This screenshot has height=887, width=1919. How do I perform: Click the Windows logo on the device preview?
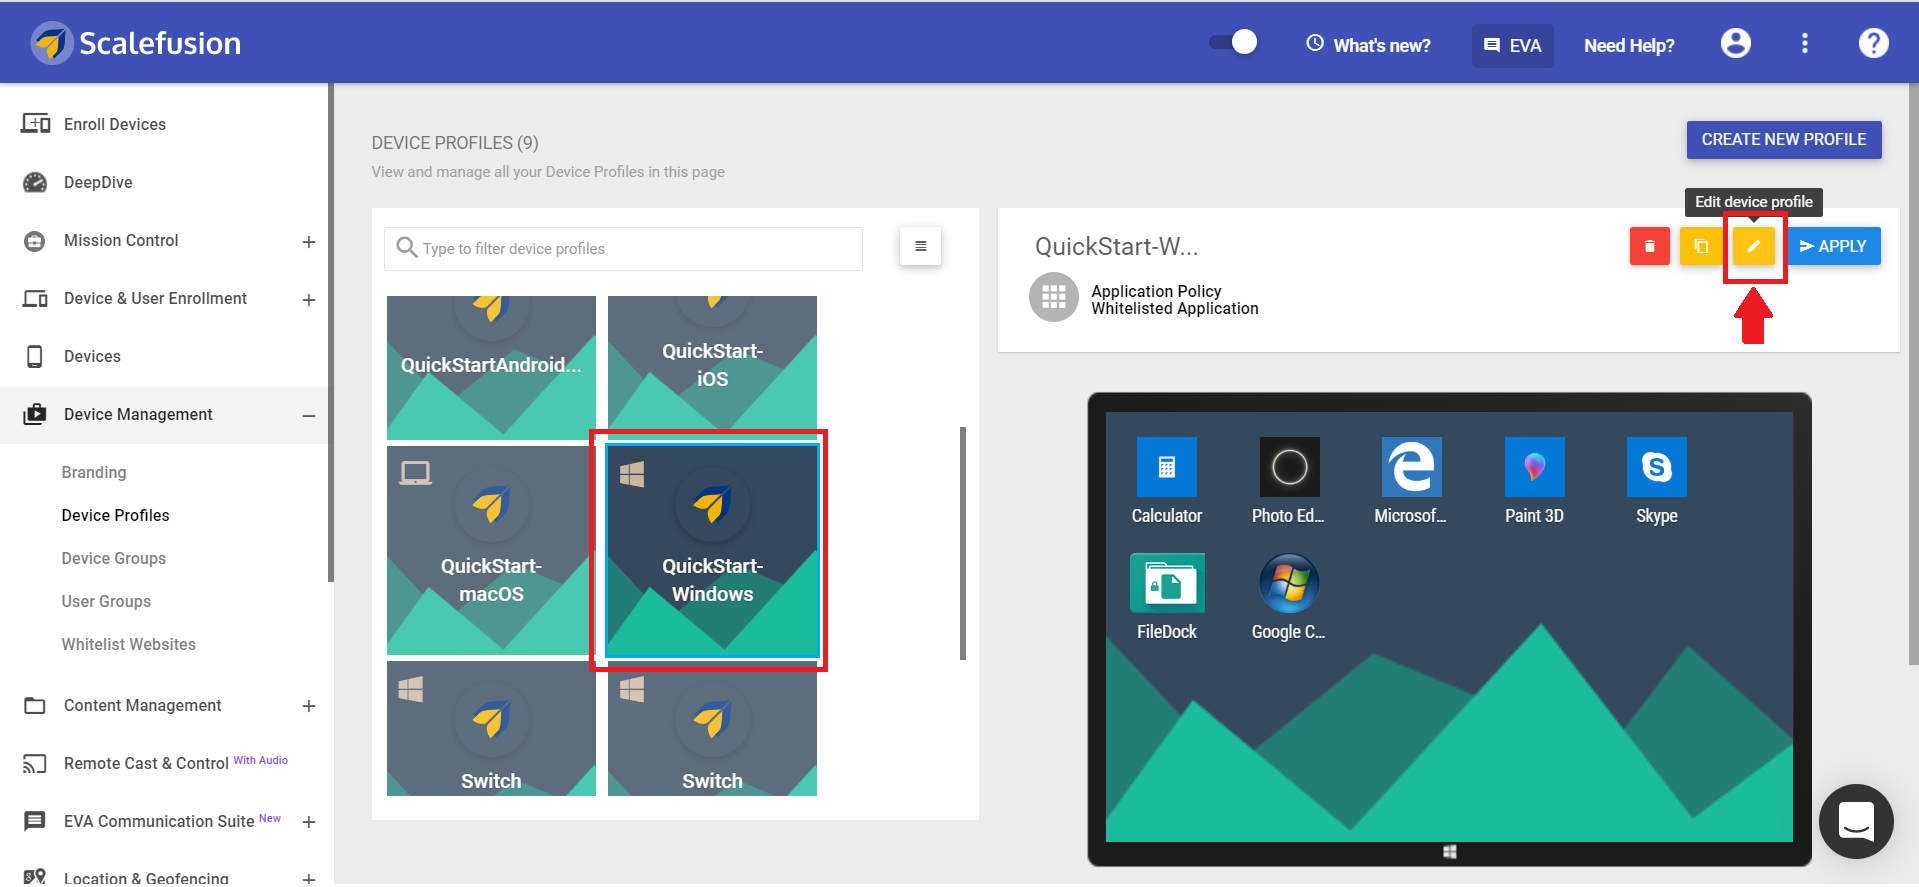pyautogui.click(x=1449, y=852)
